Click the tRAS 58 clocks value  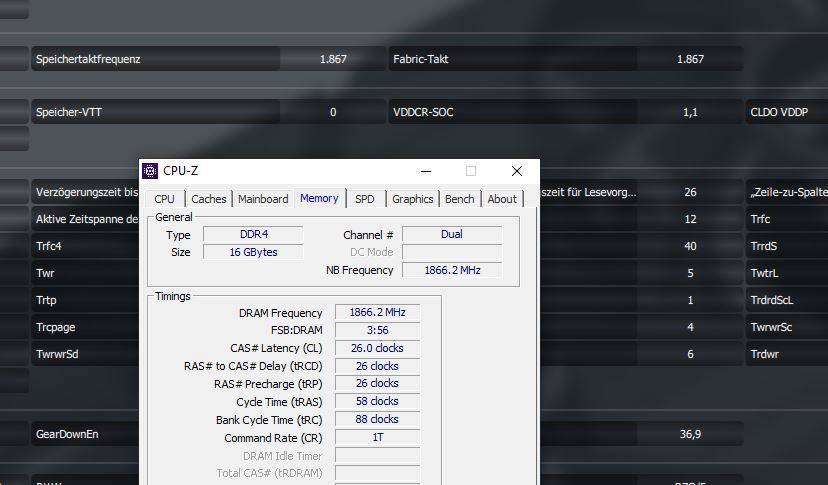point(378,402)
